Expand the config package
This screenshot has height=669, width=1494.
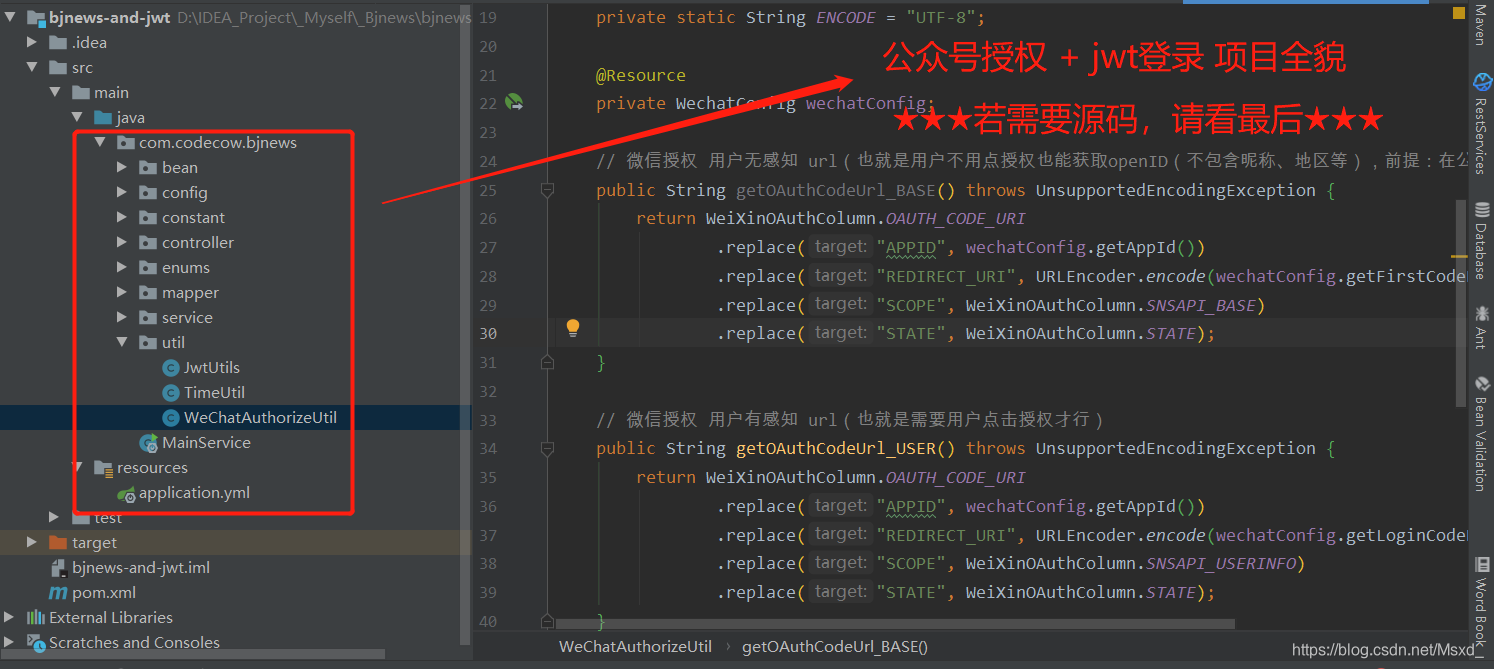(x=122, y=193)
